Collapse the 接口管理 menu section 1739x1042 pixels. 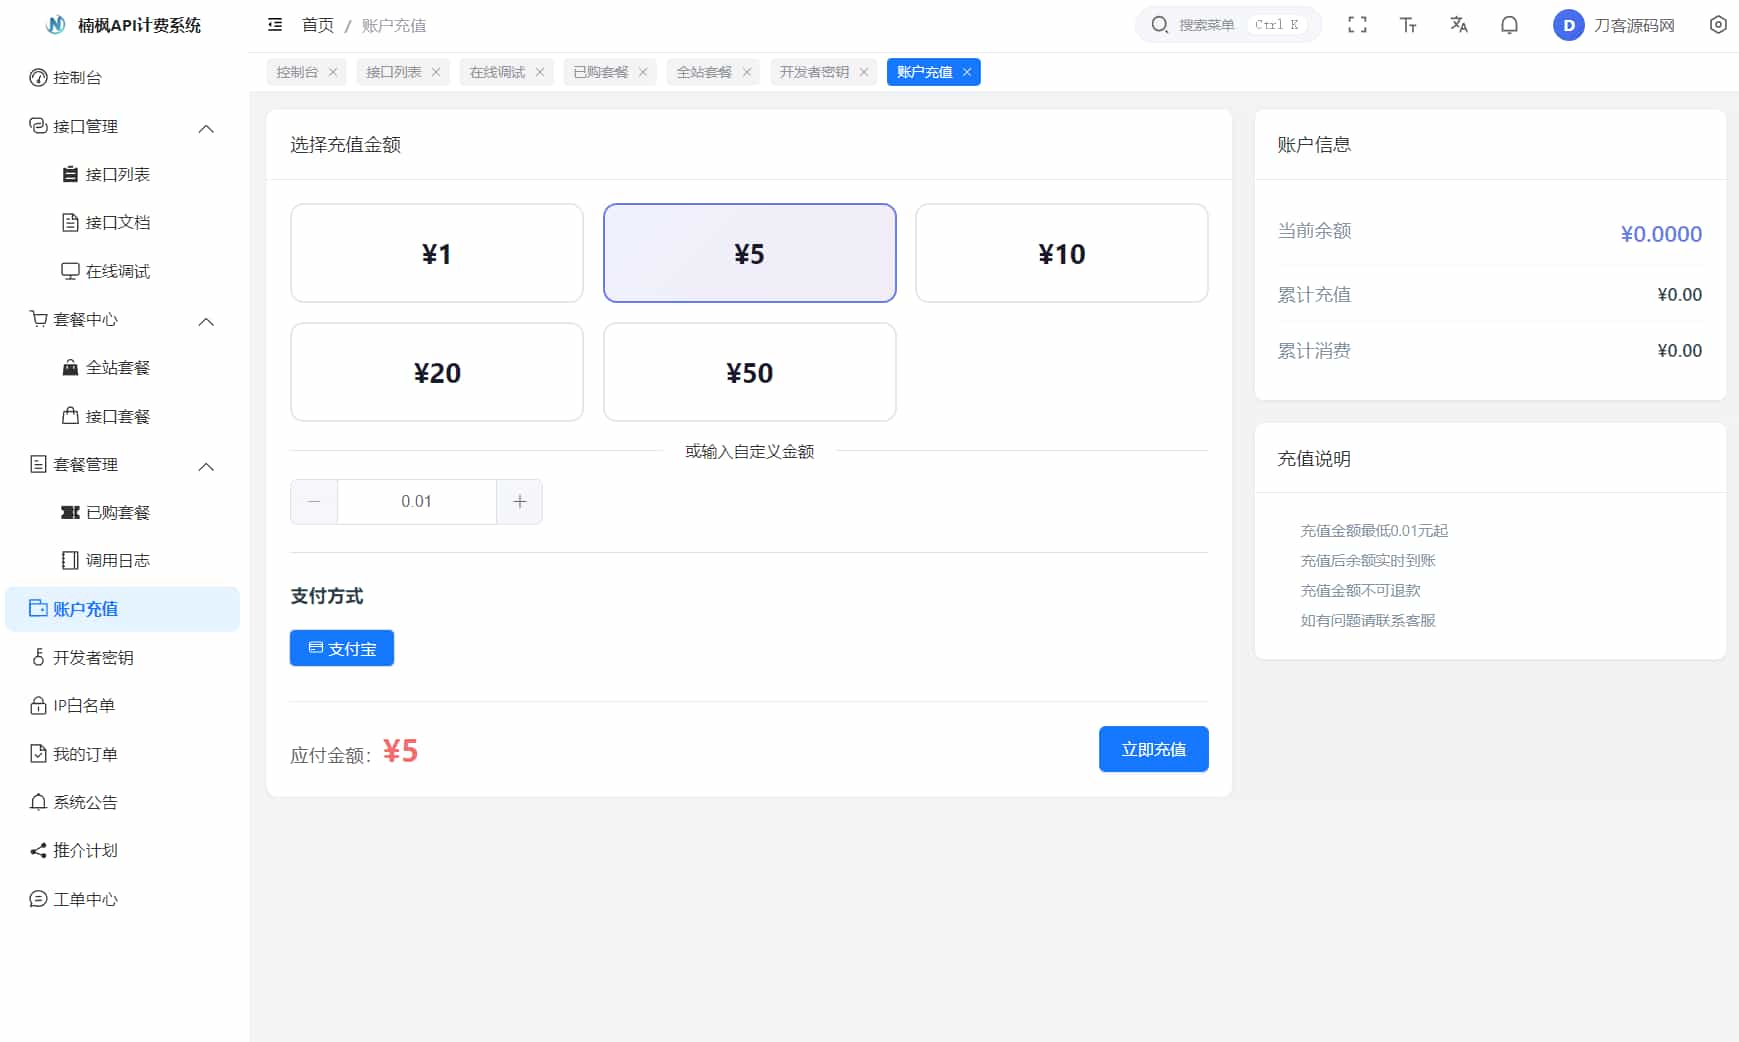click(x=206, y=127)
